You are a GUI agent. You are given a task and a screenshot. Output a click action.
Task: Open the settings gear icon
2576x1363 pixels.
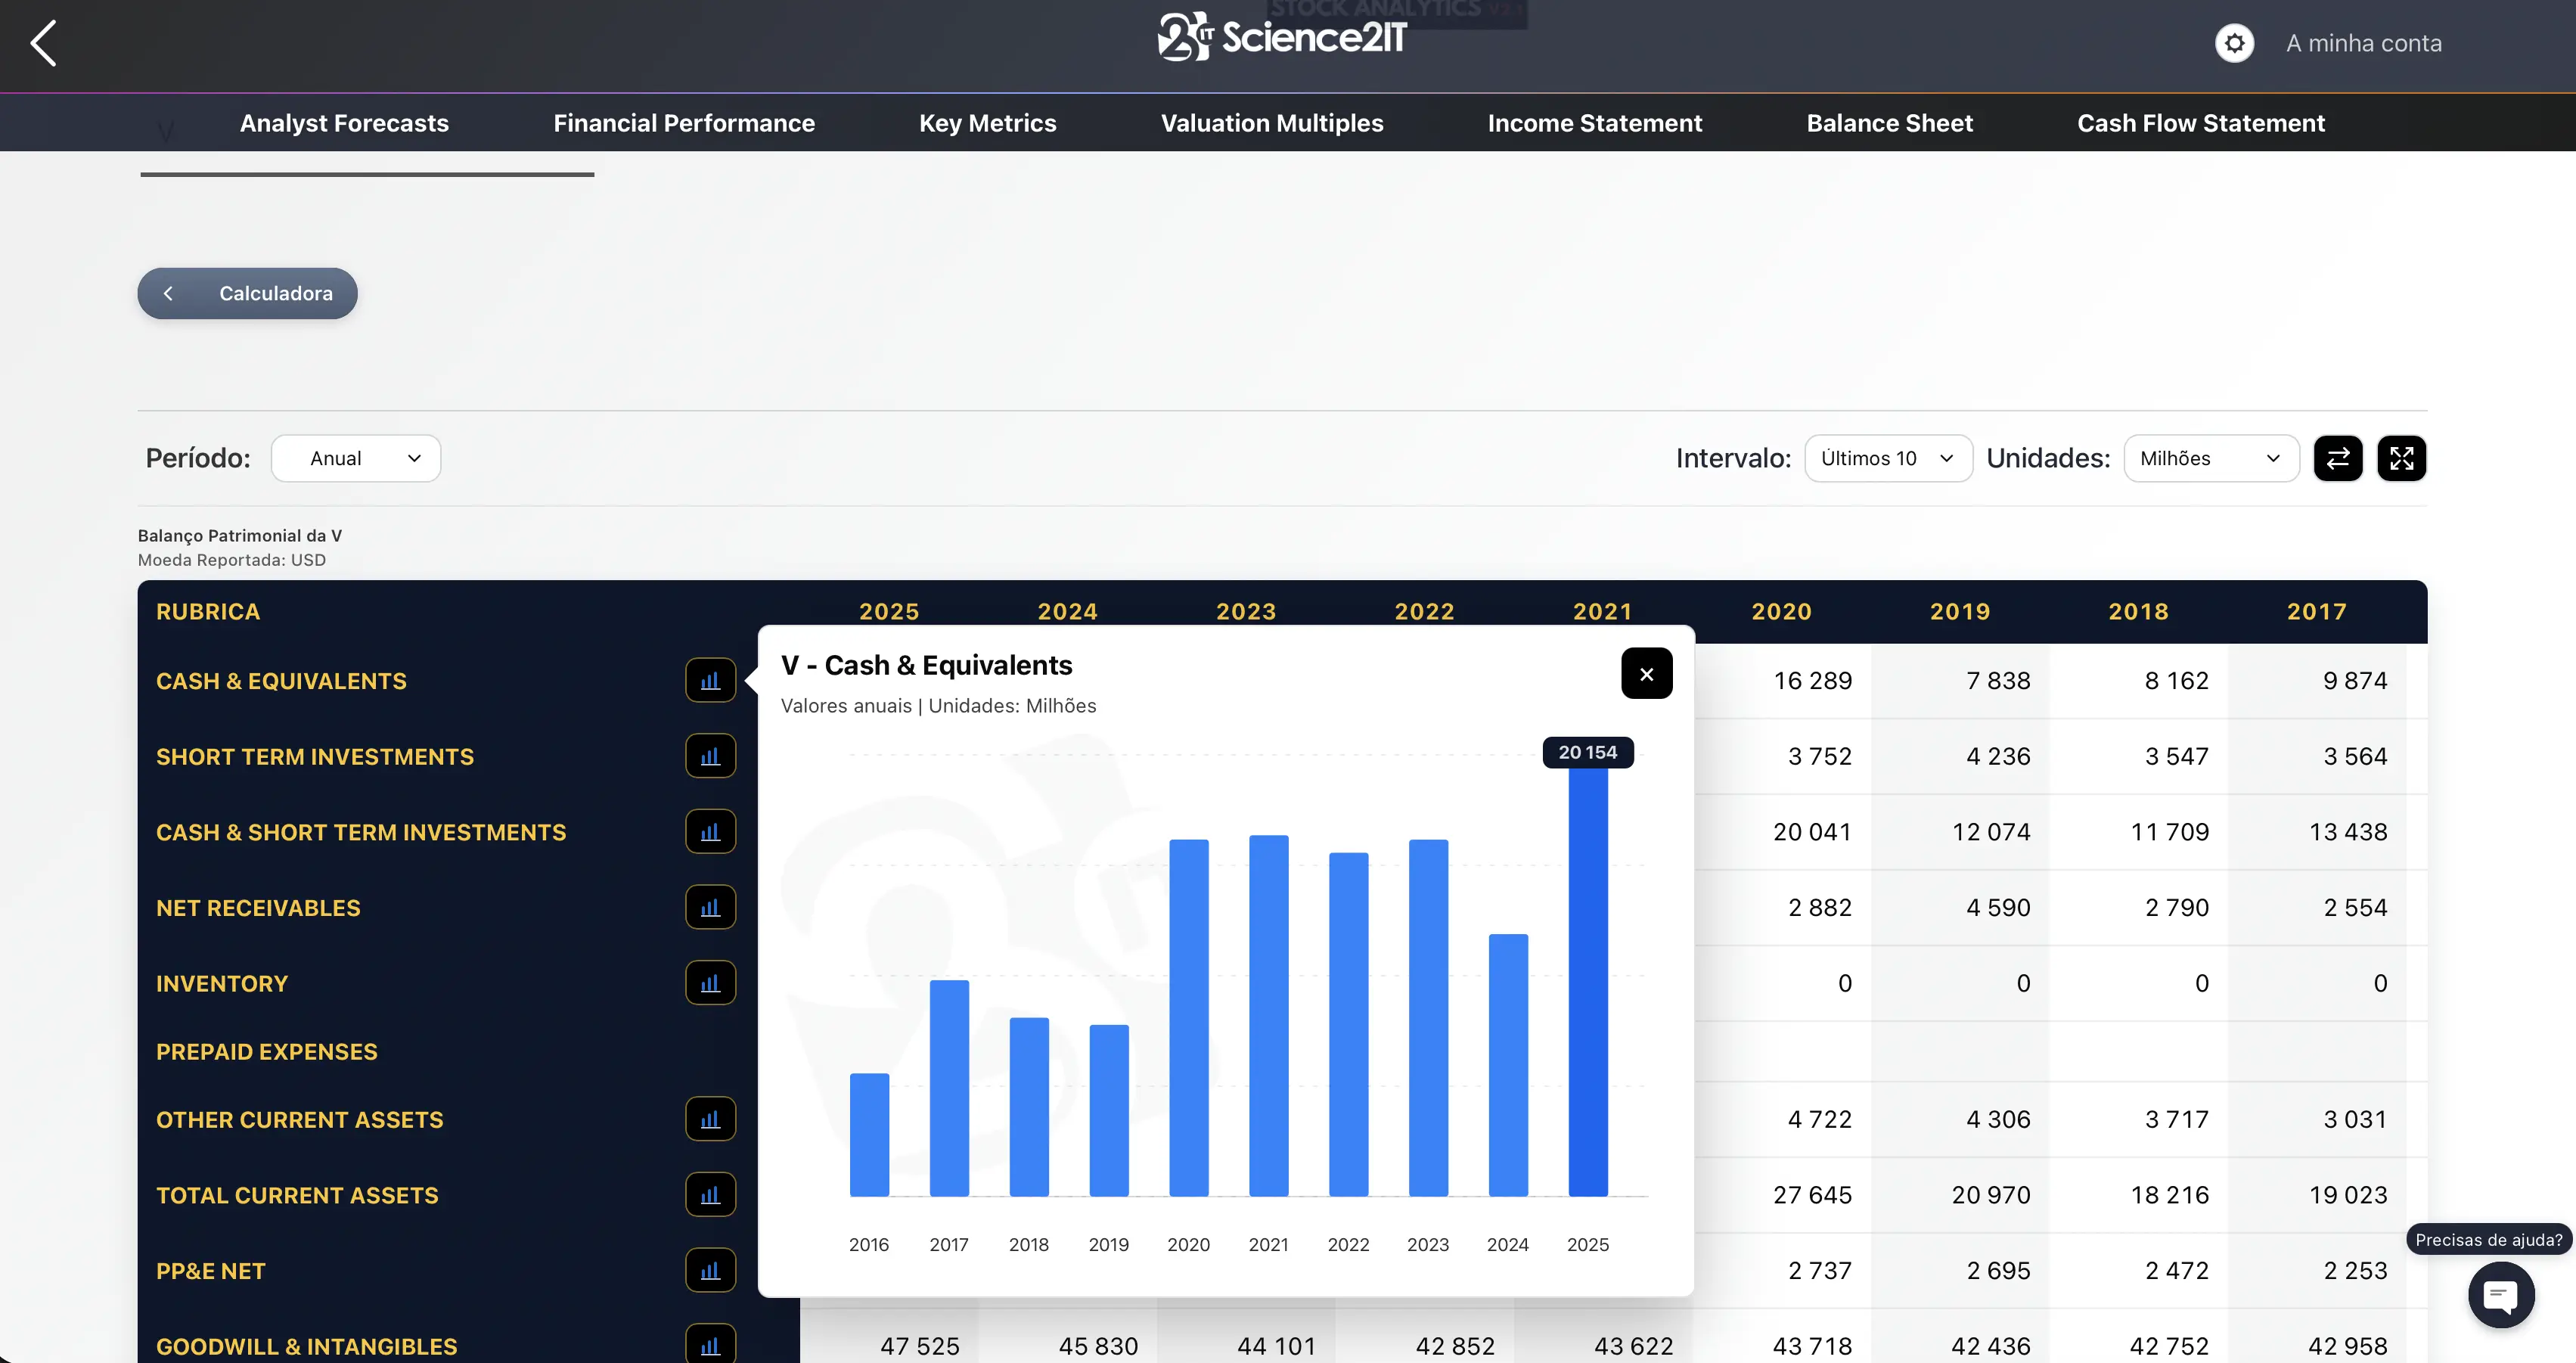pos(2234,43)
